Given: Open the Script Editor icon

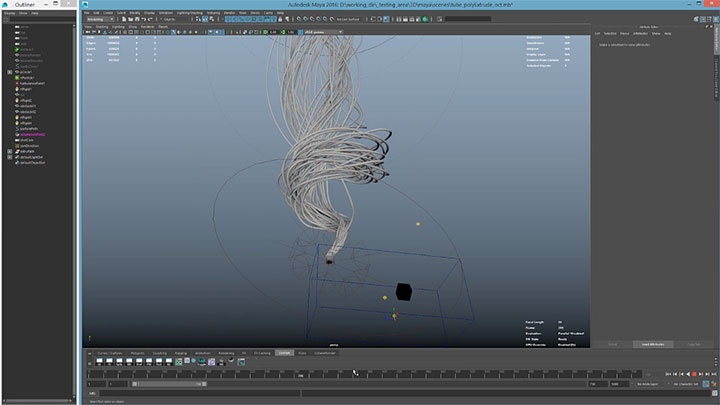Looking at the screenshot, I should click(x=714, y=394).
